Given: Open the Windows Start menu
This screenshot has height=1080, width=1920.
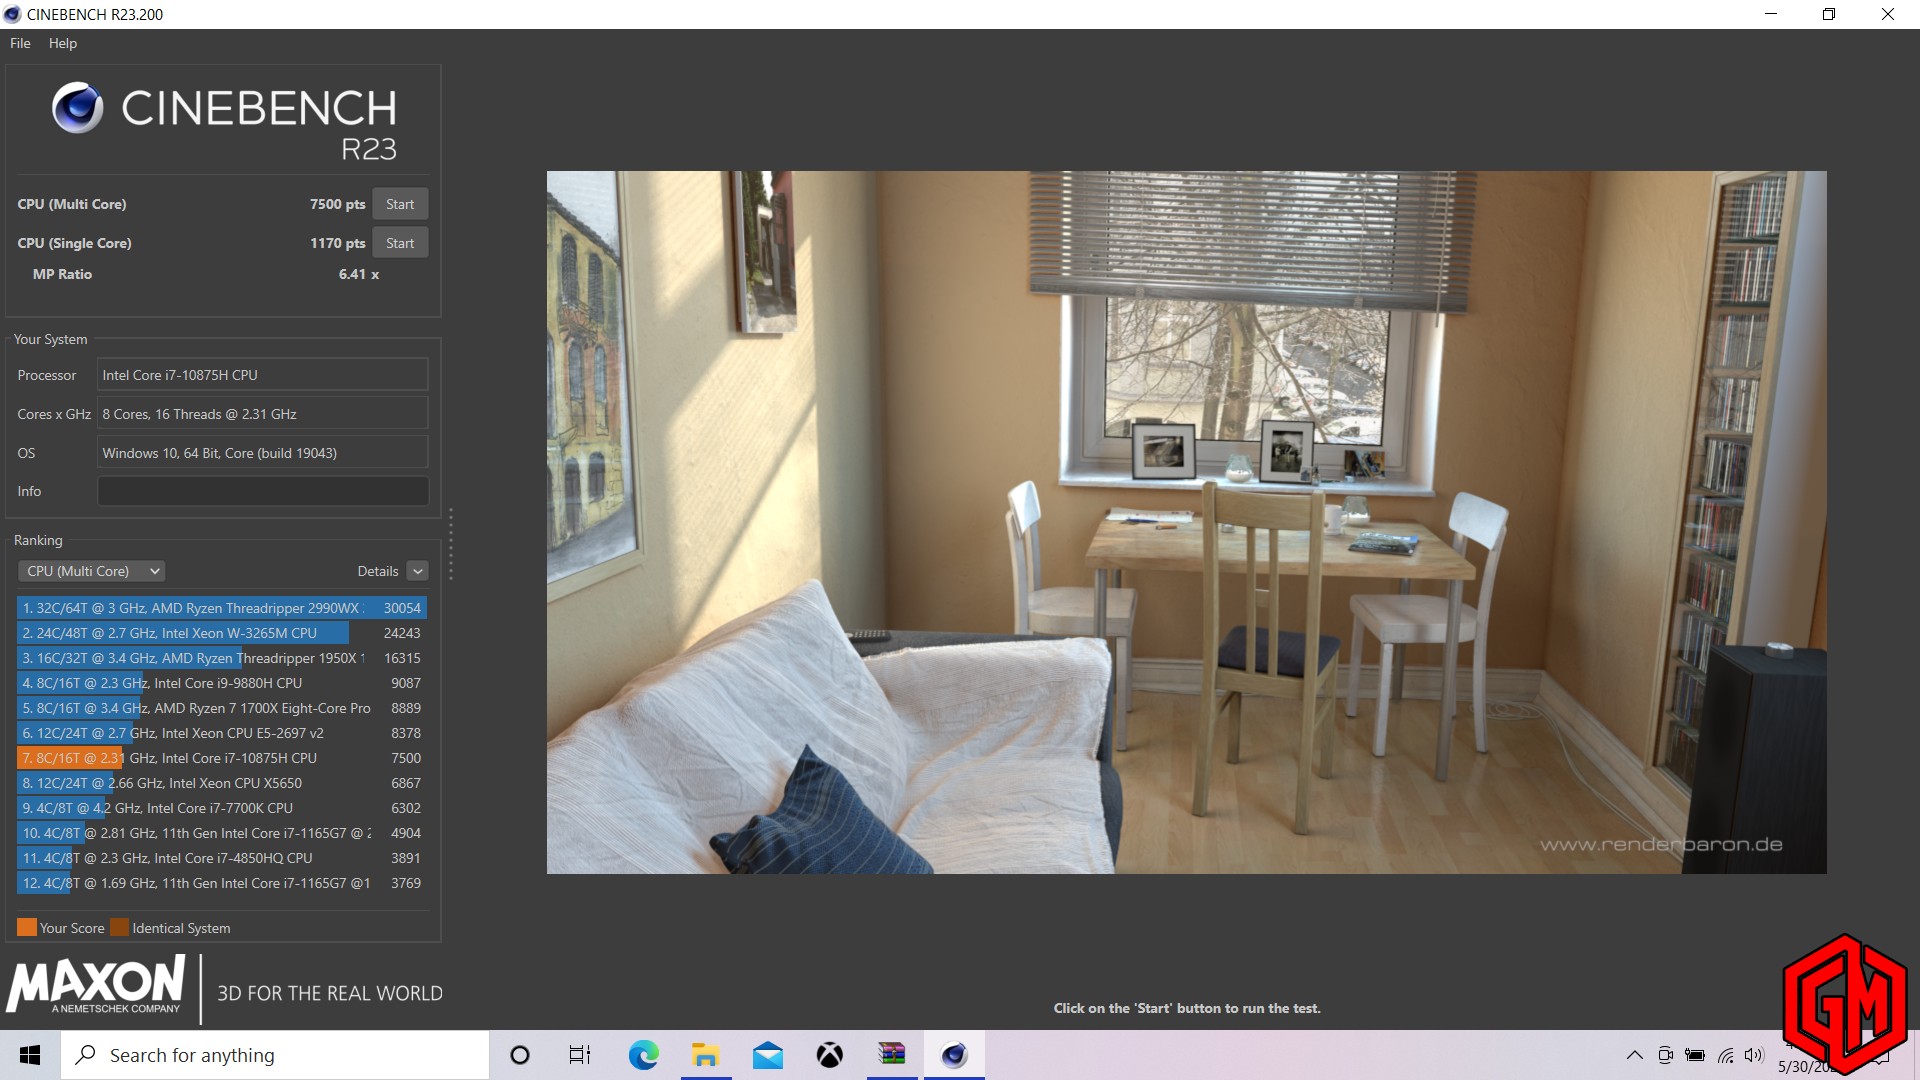Looking at the screenshot, I should 30,1055.
